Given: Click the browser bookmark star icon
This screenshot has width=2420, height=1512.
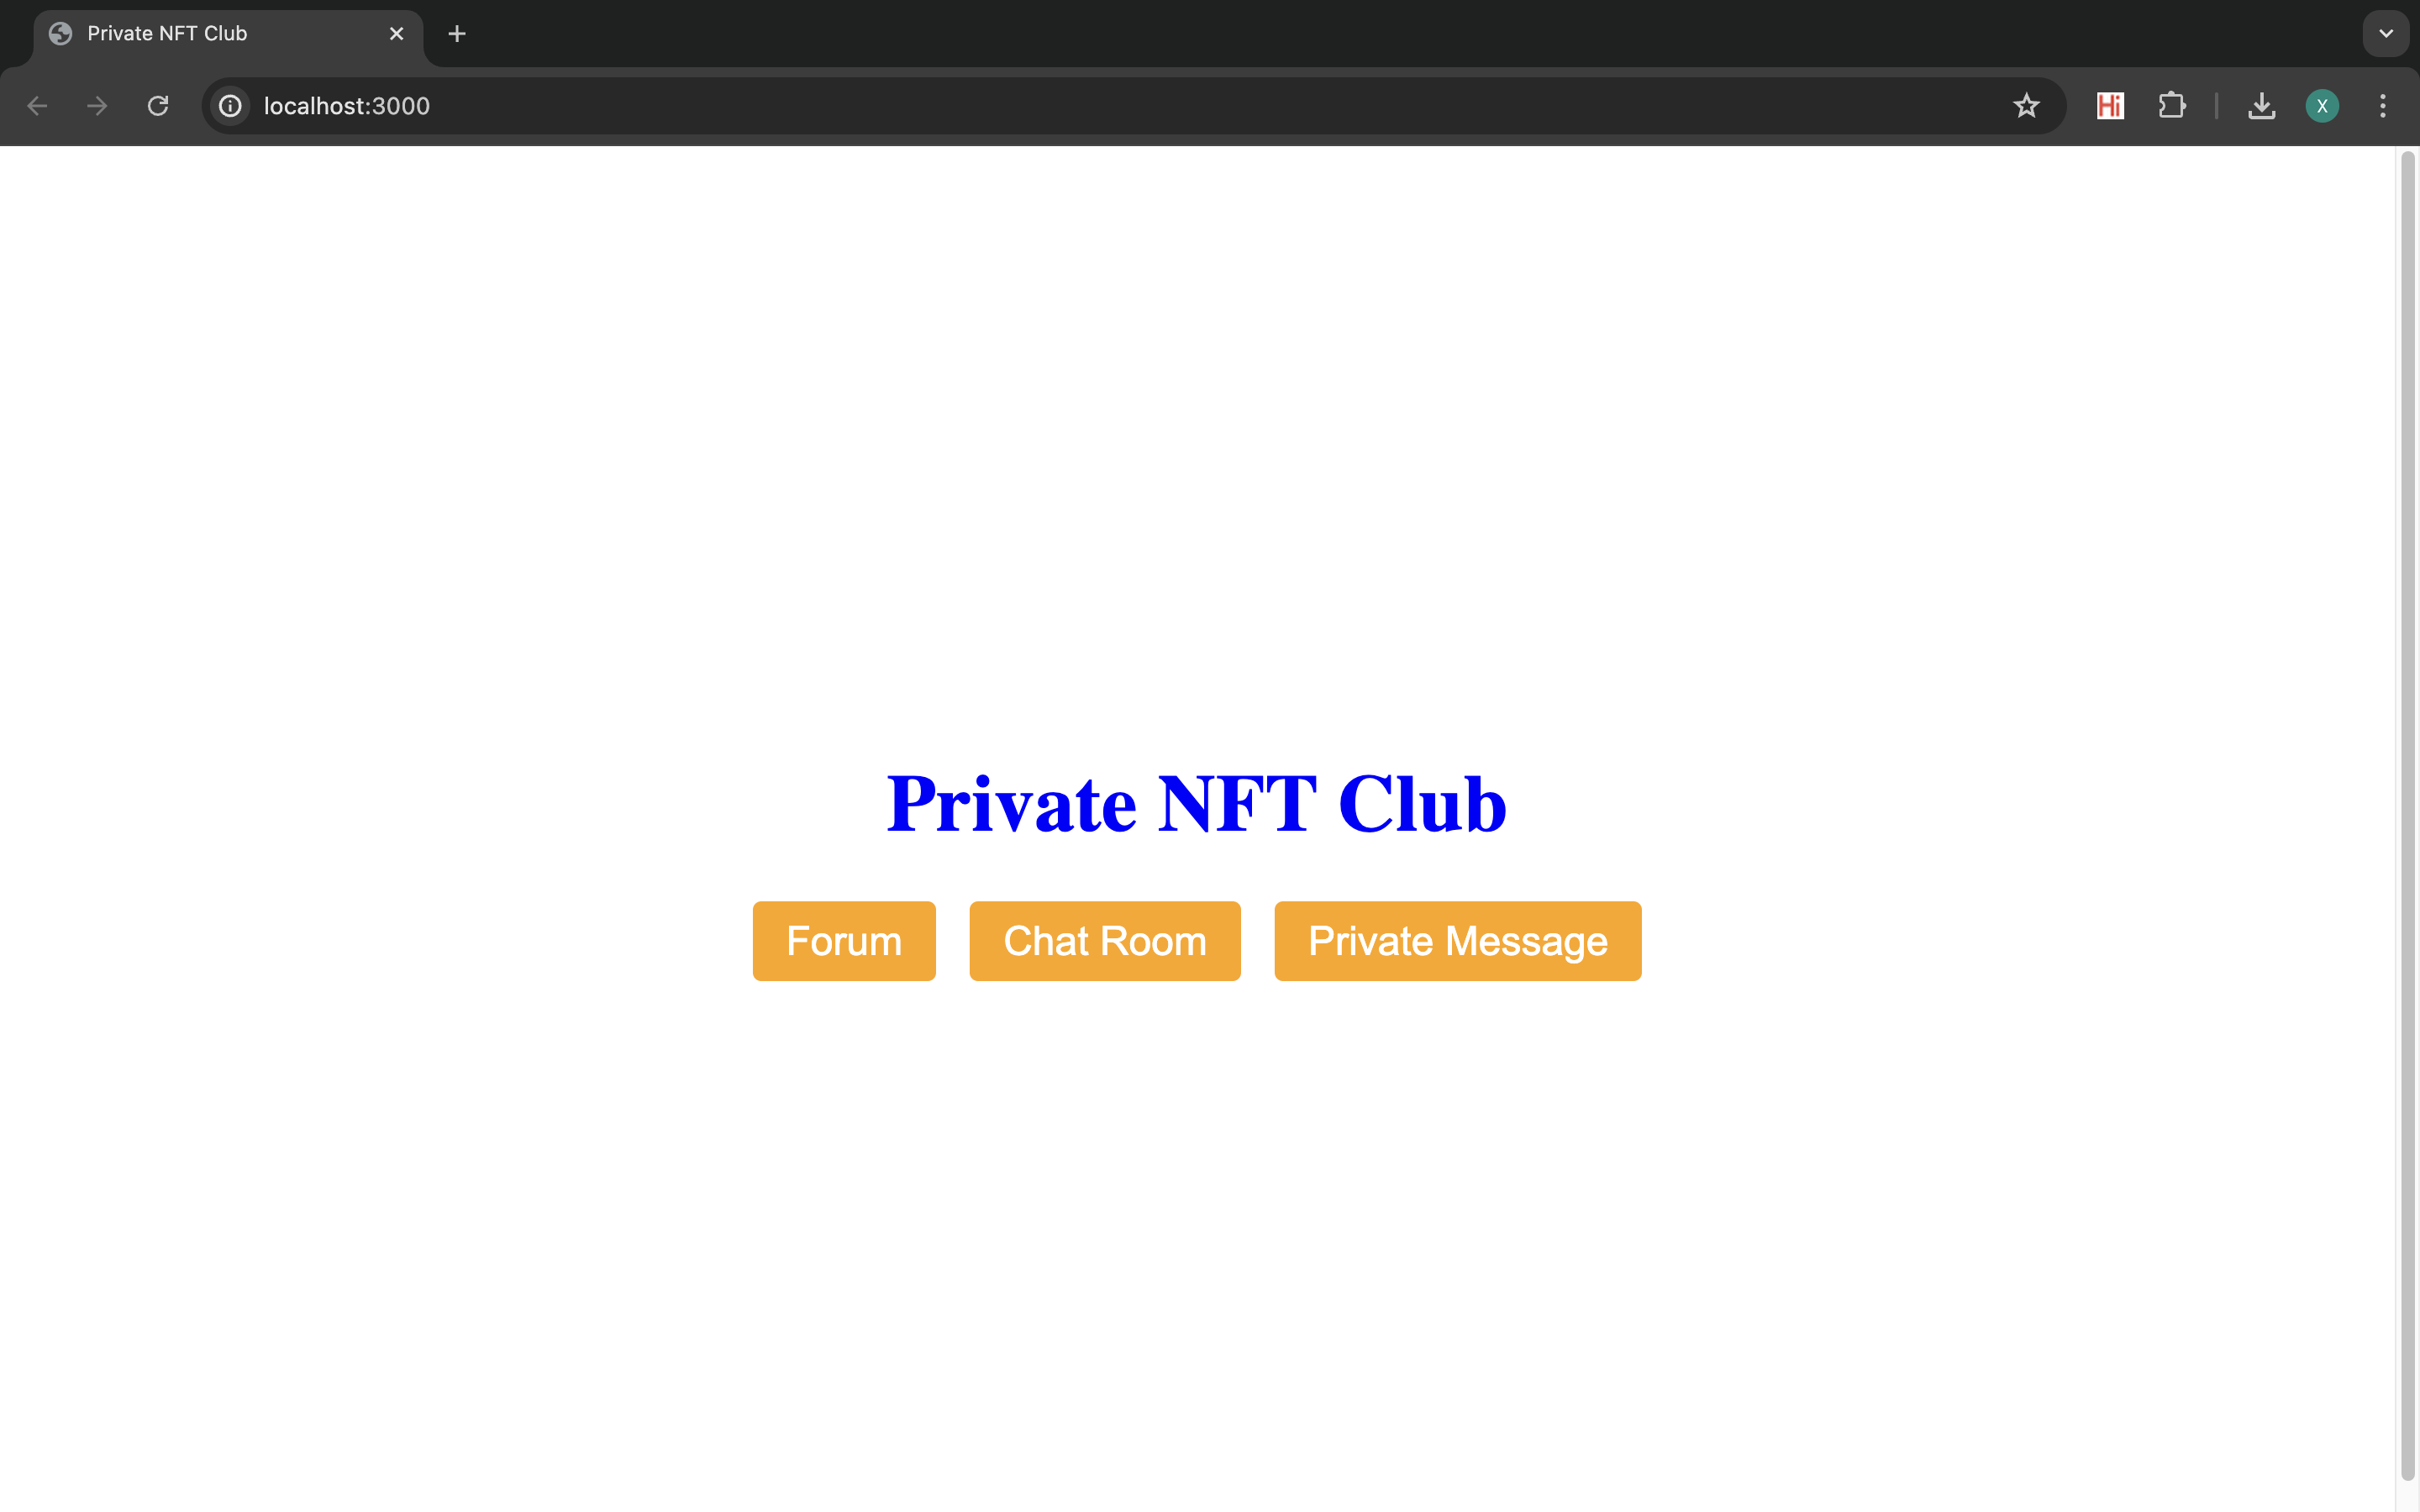Looking at the screenshot, I should pyautogui.click(x=2026, y=104).
